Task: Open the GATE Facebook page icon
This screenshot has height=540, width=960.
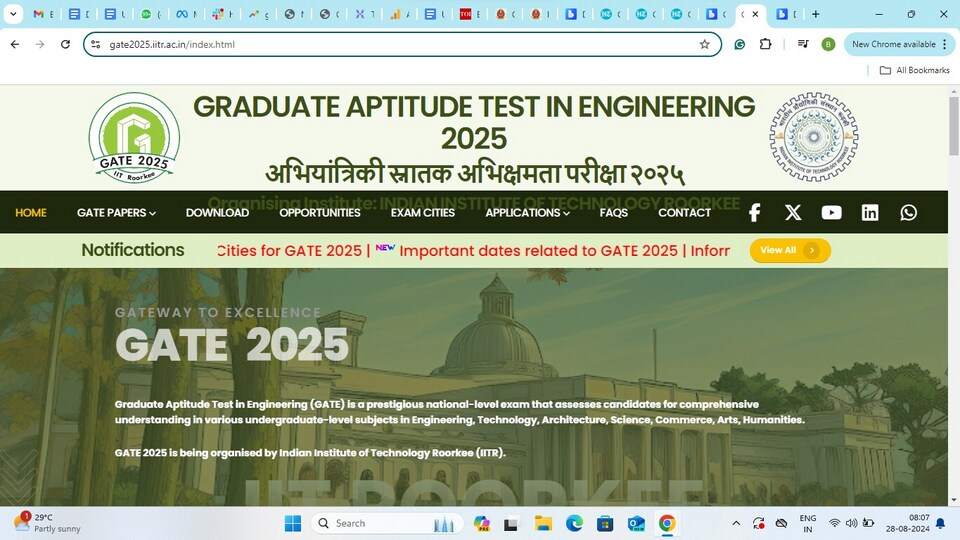Action: click(754, 212)
